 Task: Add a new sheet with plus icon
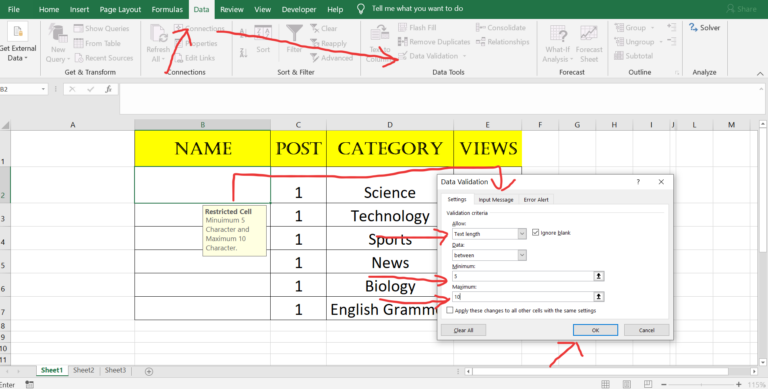coord(149,371)
